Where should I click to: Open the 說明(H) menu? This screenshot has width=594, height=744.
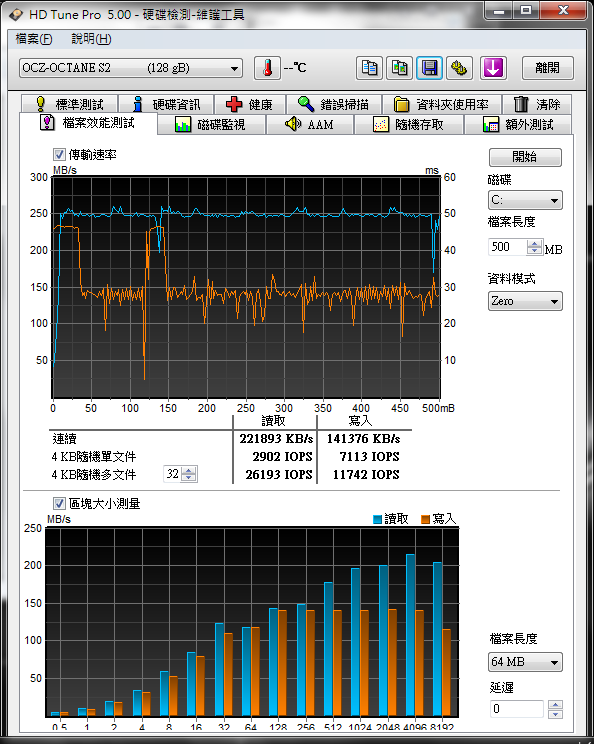click(x=91, y=39)
